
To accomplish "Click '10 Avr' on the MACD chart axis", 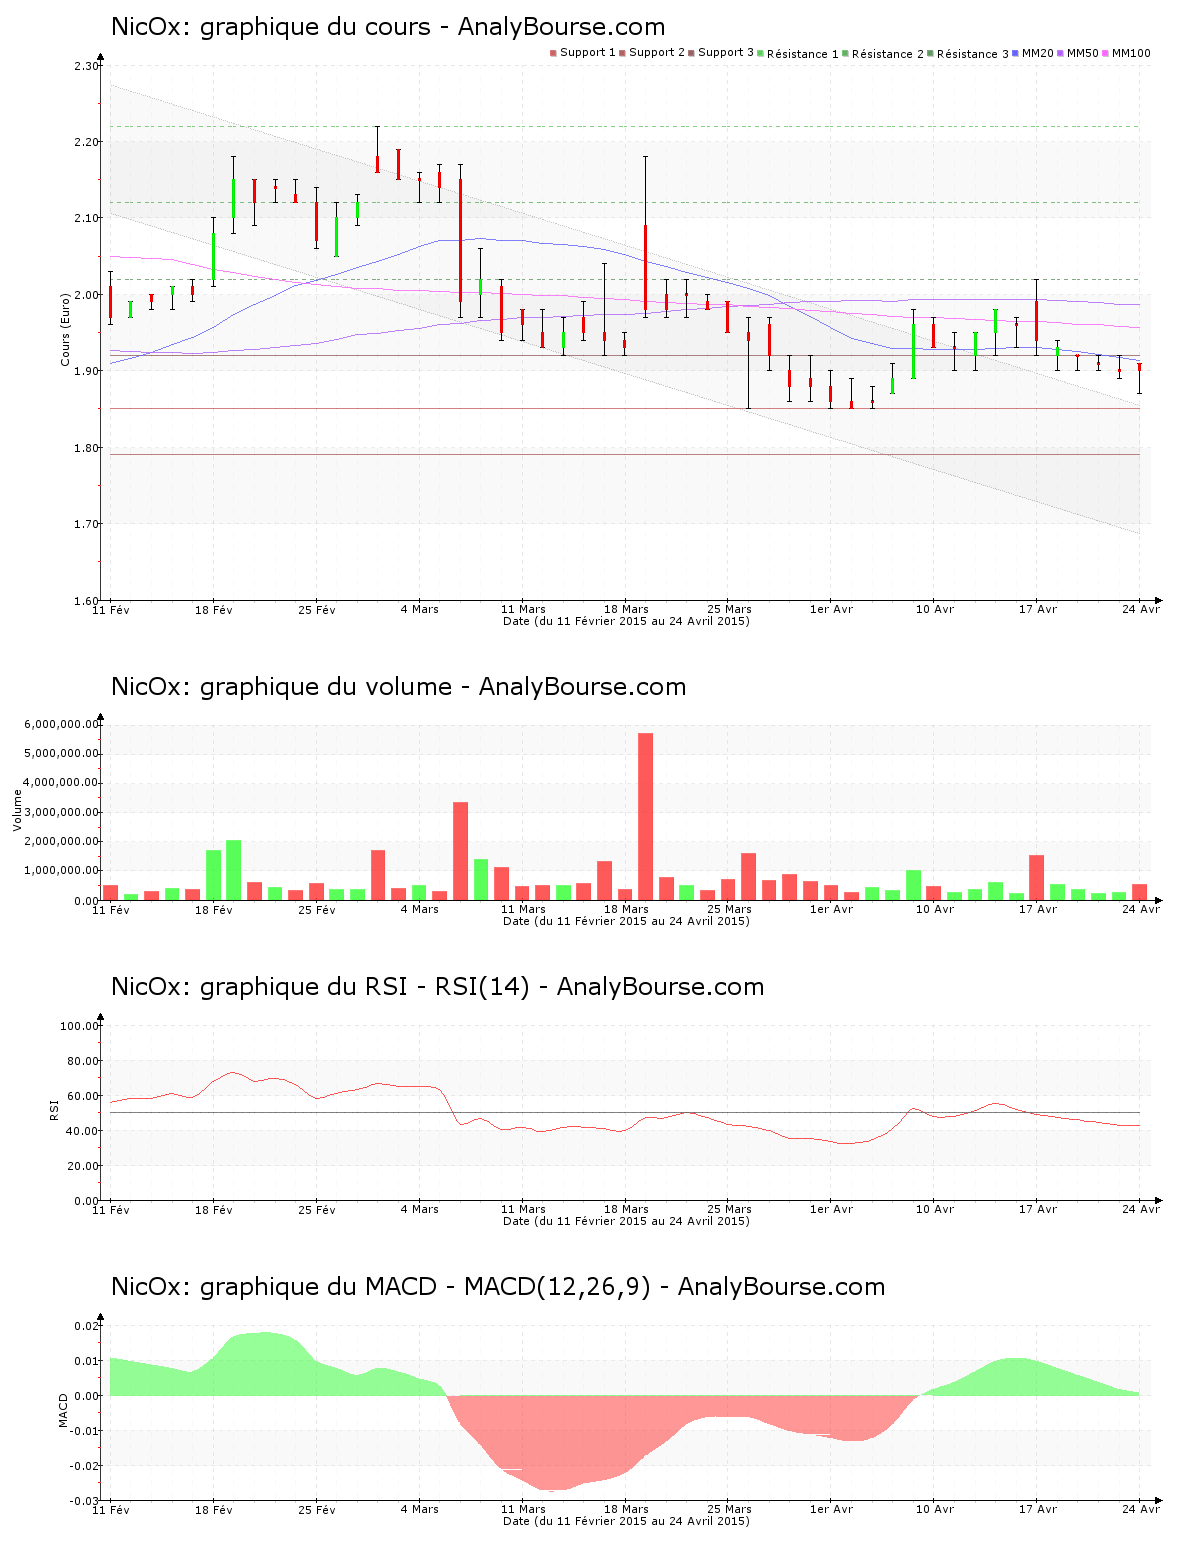I will (935, 1509).
